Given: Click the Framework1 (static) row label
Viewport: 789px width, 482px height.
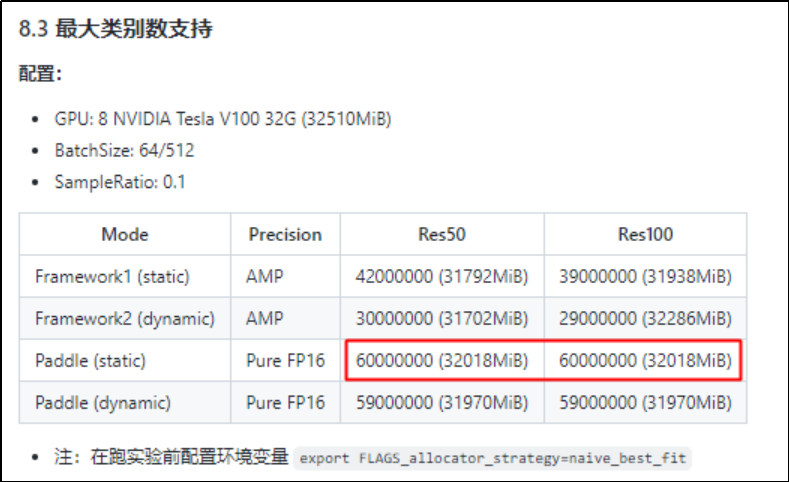Looking at the screenshot, I should 112,276.
